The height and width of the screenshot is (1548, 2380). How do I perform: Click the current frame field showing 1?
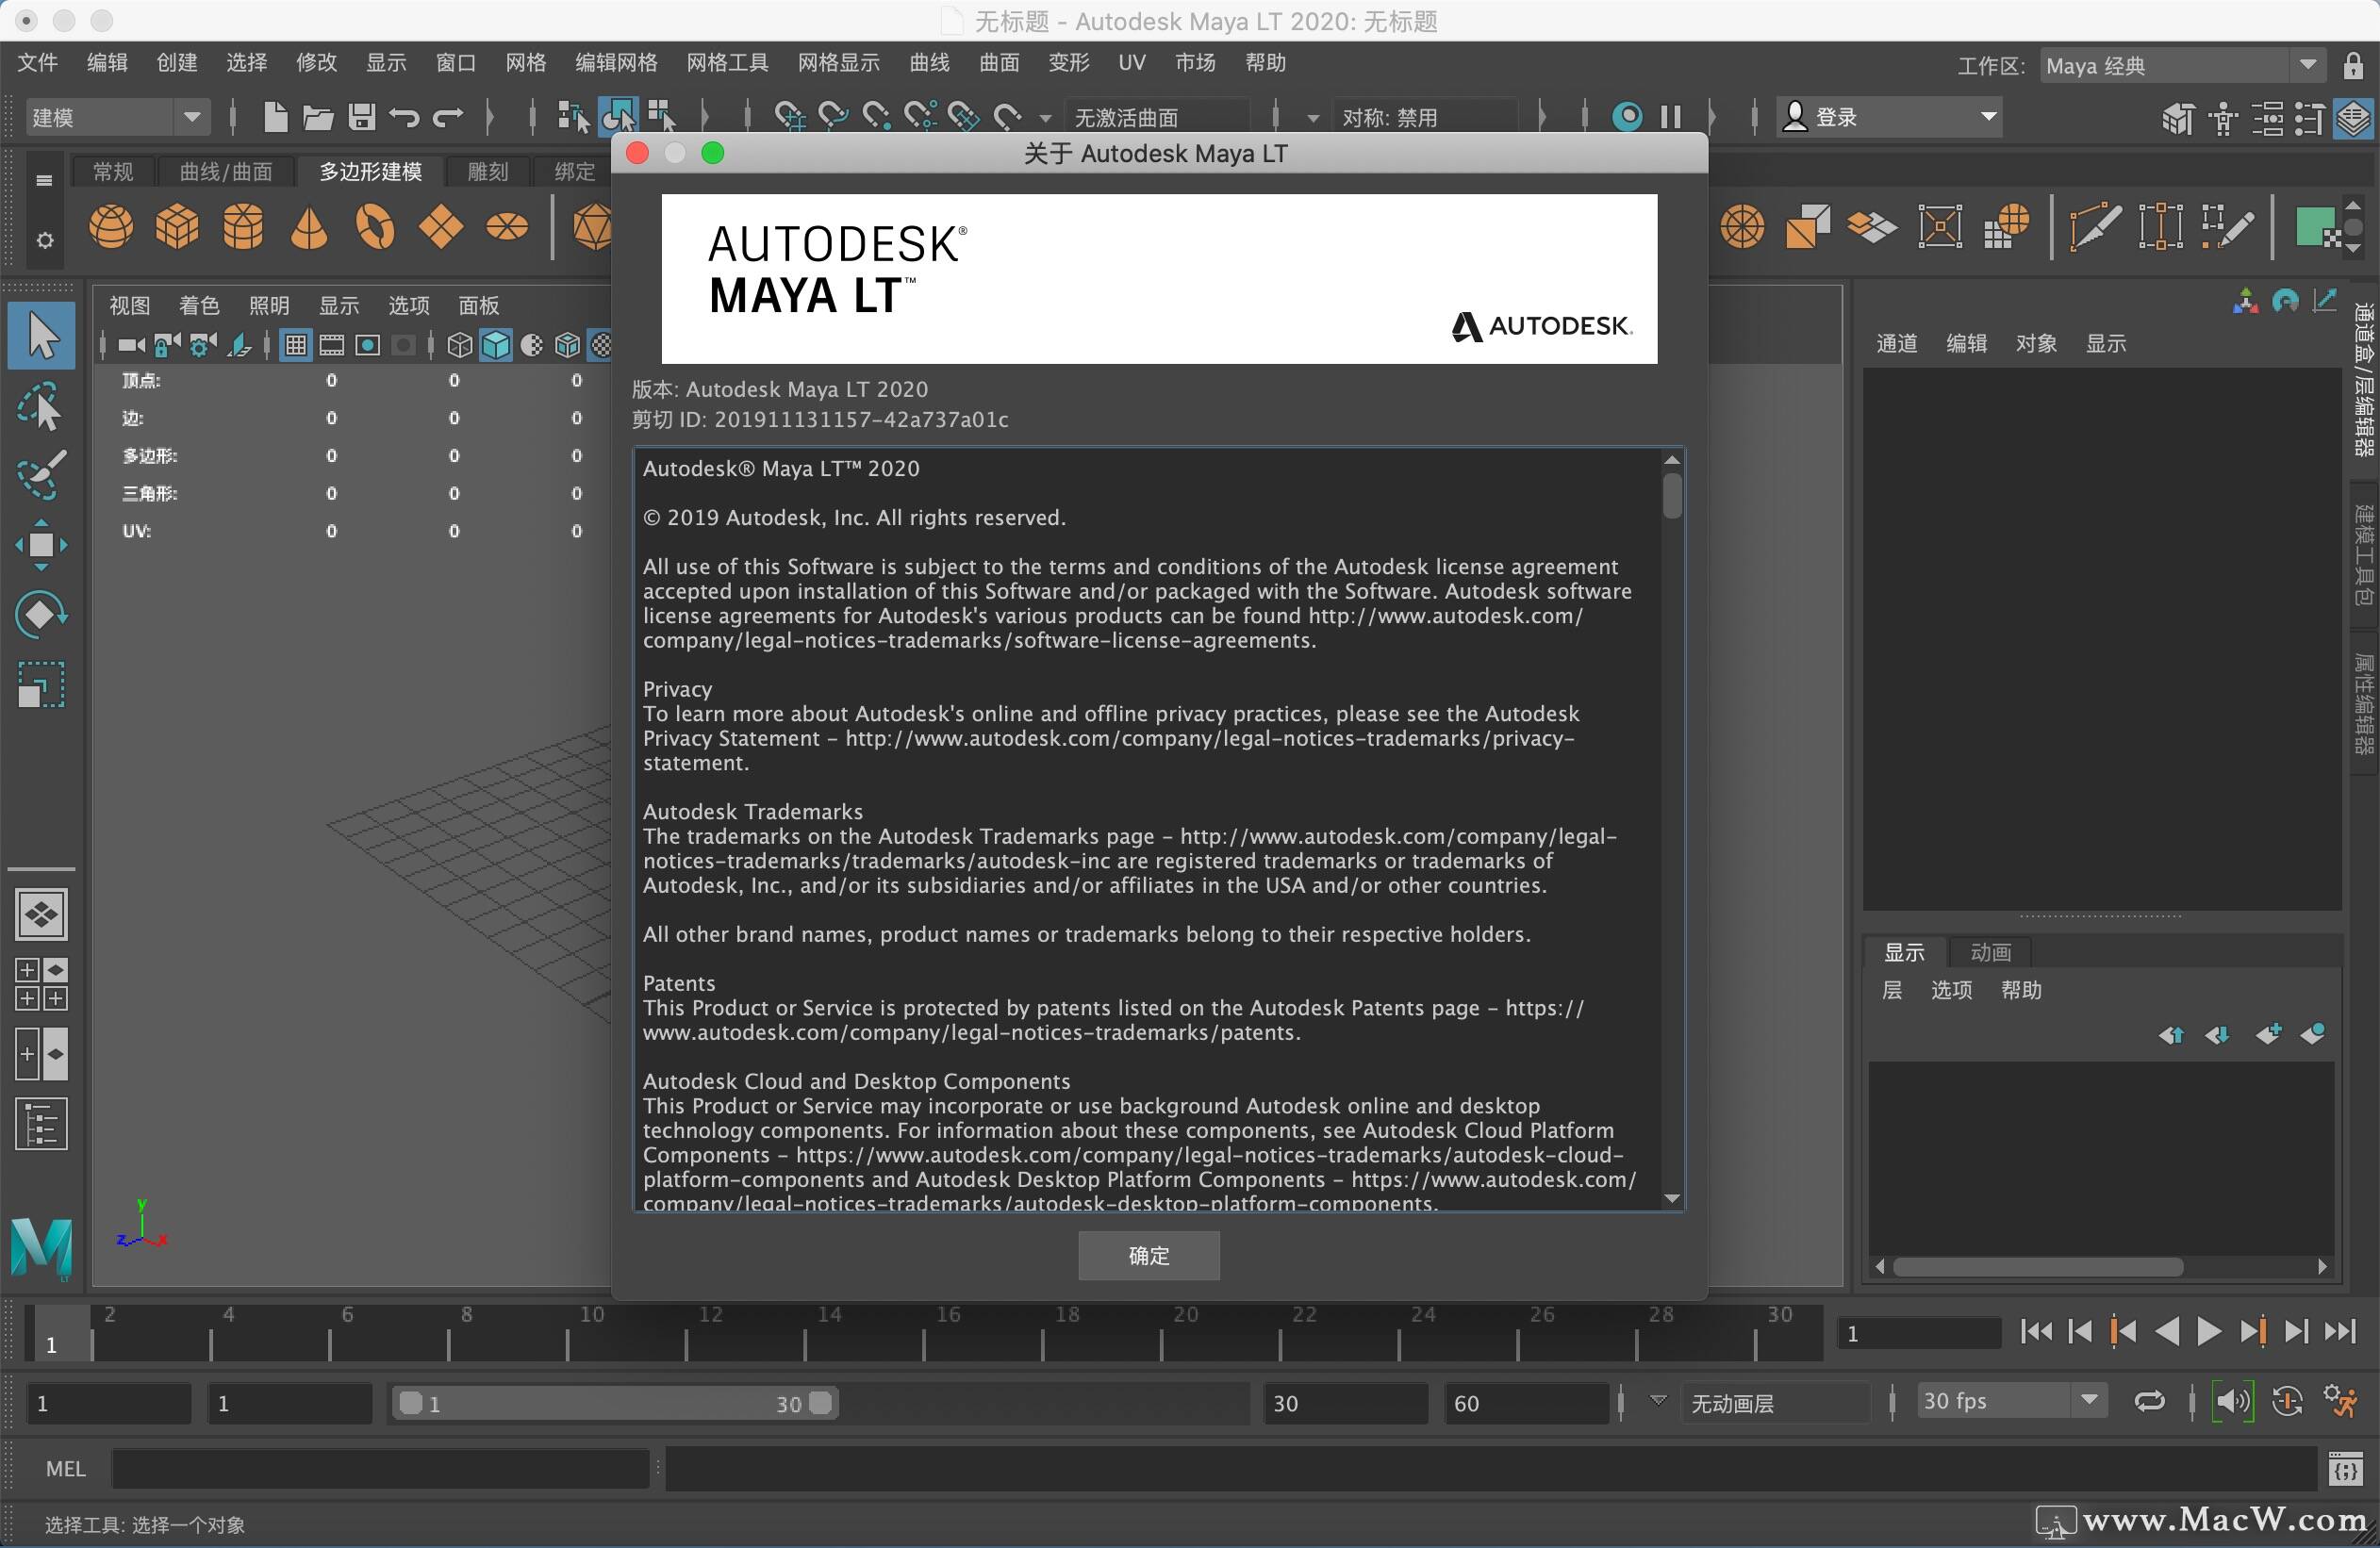click(1918, 1333)
